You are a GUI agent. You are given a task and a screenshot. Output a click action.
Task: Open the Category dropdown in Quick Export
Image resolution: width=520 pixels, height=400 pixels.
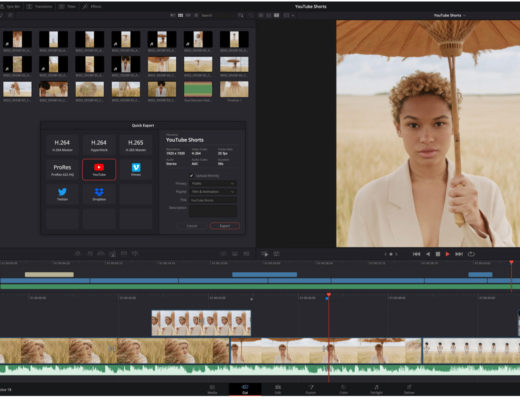pyautogui.click(x=213, y=192)
